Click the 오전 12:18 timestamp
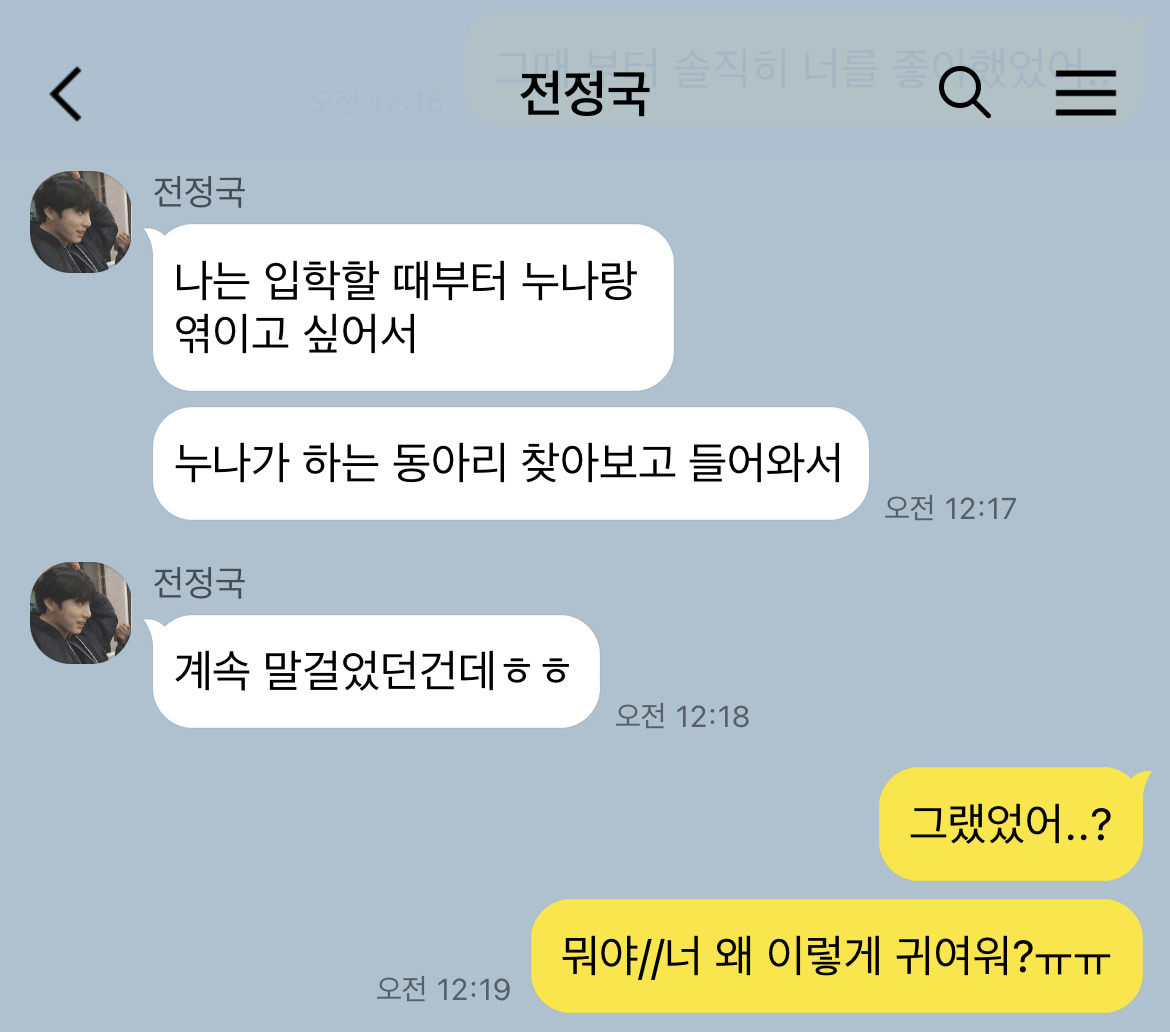This screenshot has height=1032, width=1170. click(682, 716)
